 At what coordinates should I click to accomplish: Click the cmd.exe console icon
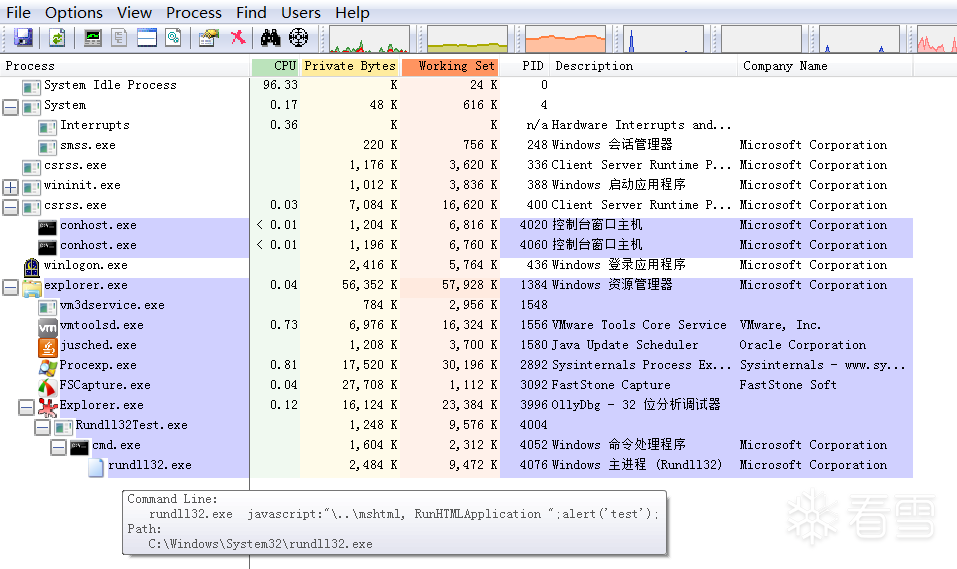pyautogui.click(x=79, y=448)
